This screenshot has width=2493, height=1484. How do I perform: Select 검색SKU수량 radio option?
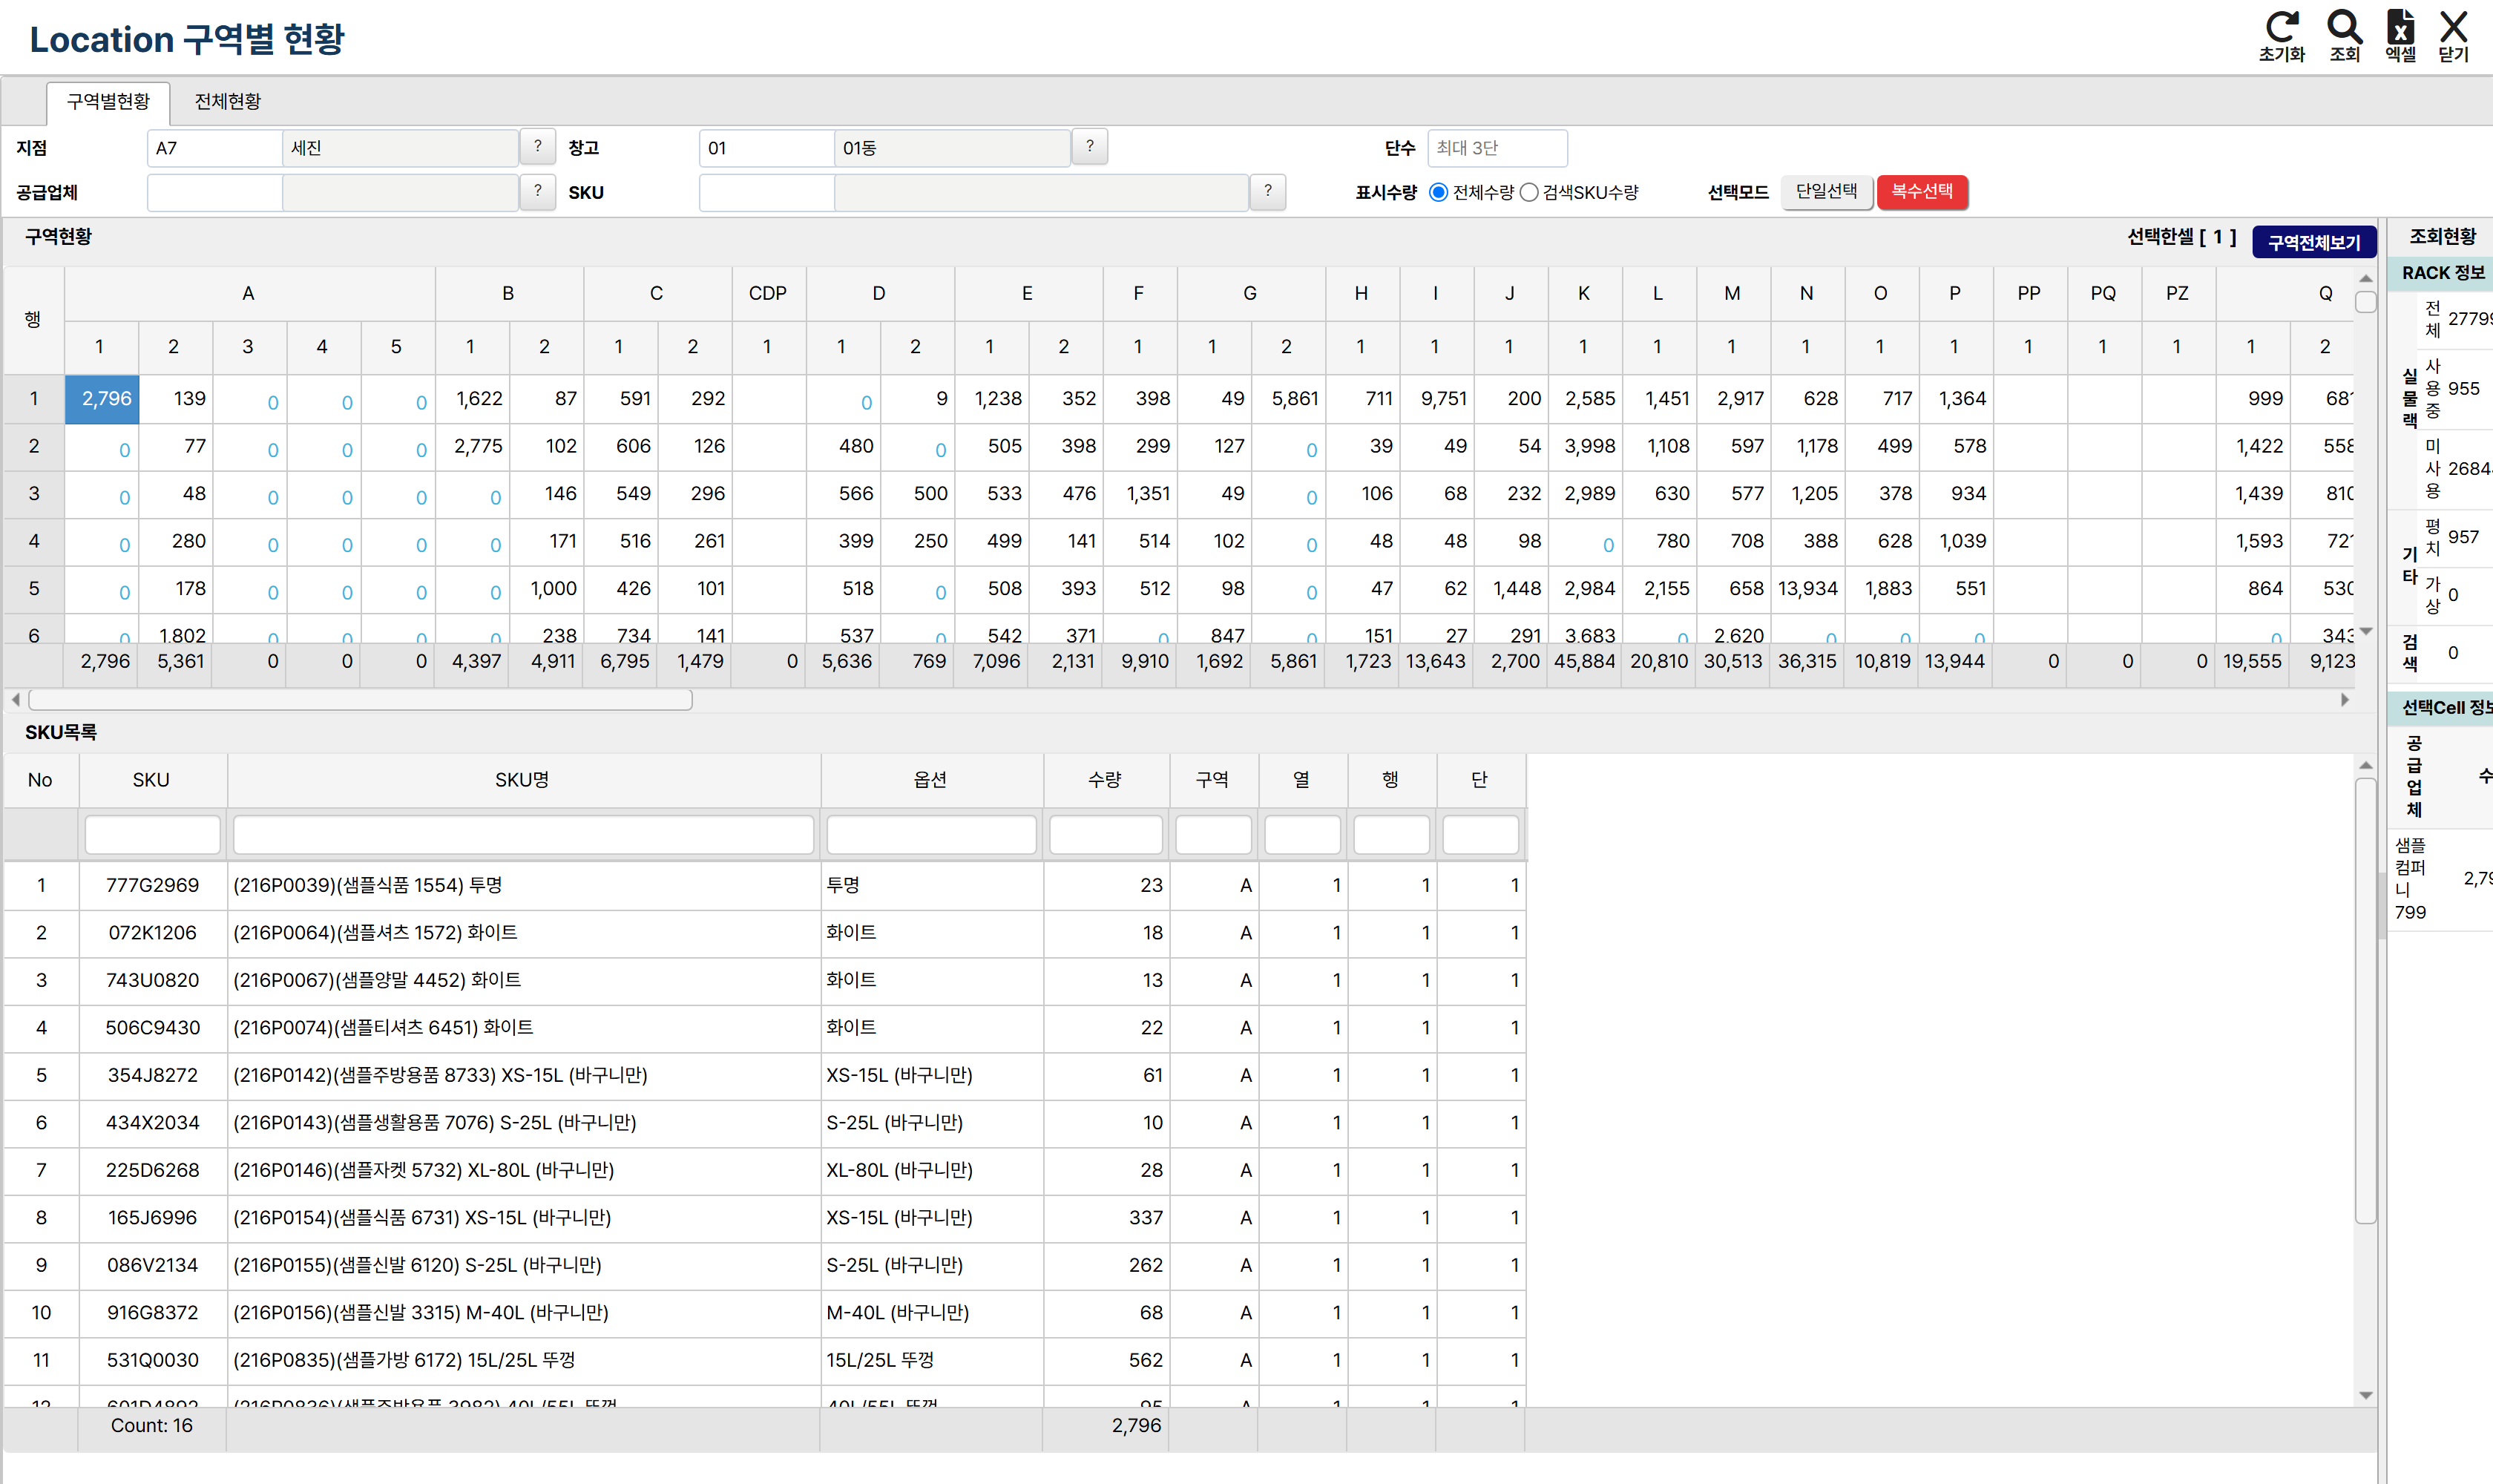[1529, 192]
